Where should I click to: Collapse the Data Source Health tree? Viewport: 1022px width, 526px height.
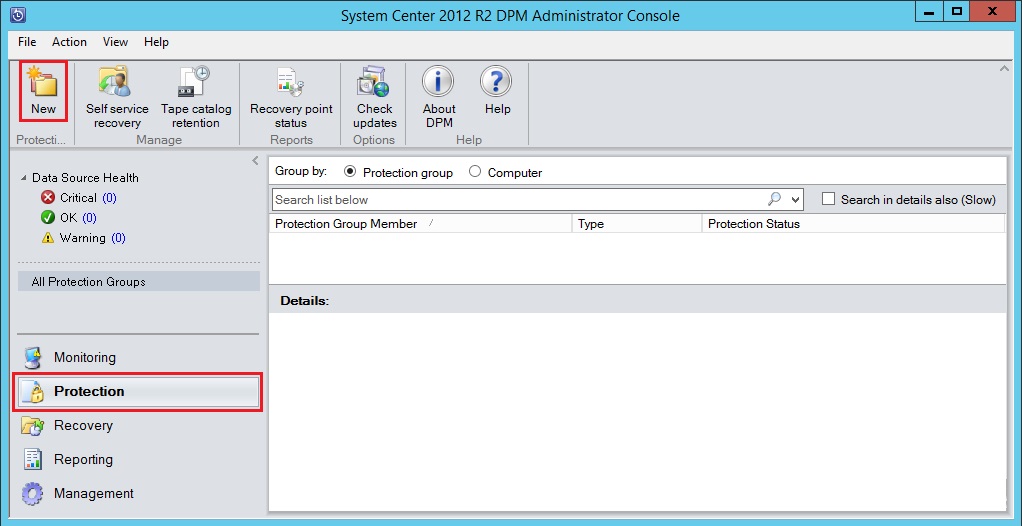[24, 178]
